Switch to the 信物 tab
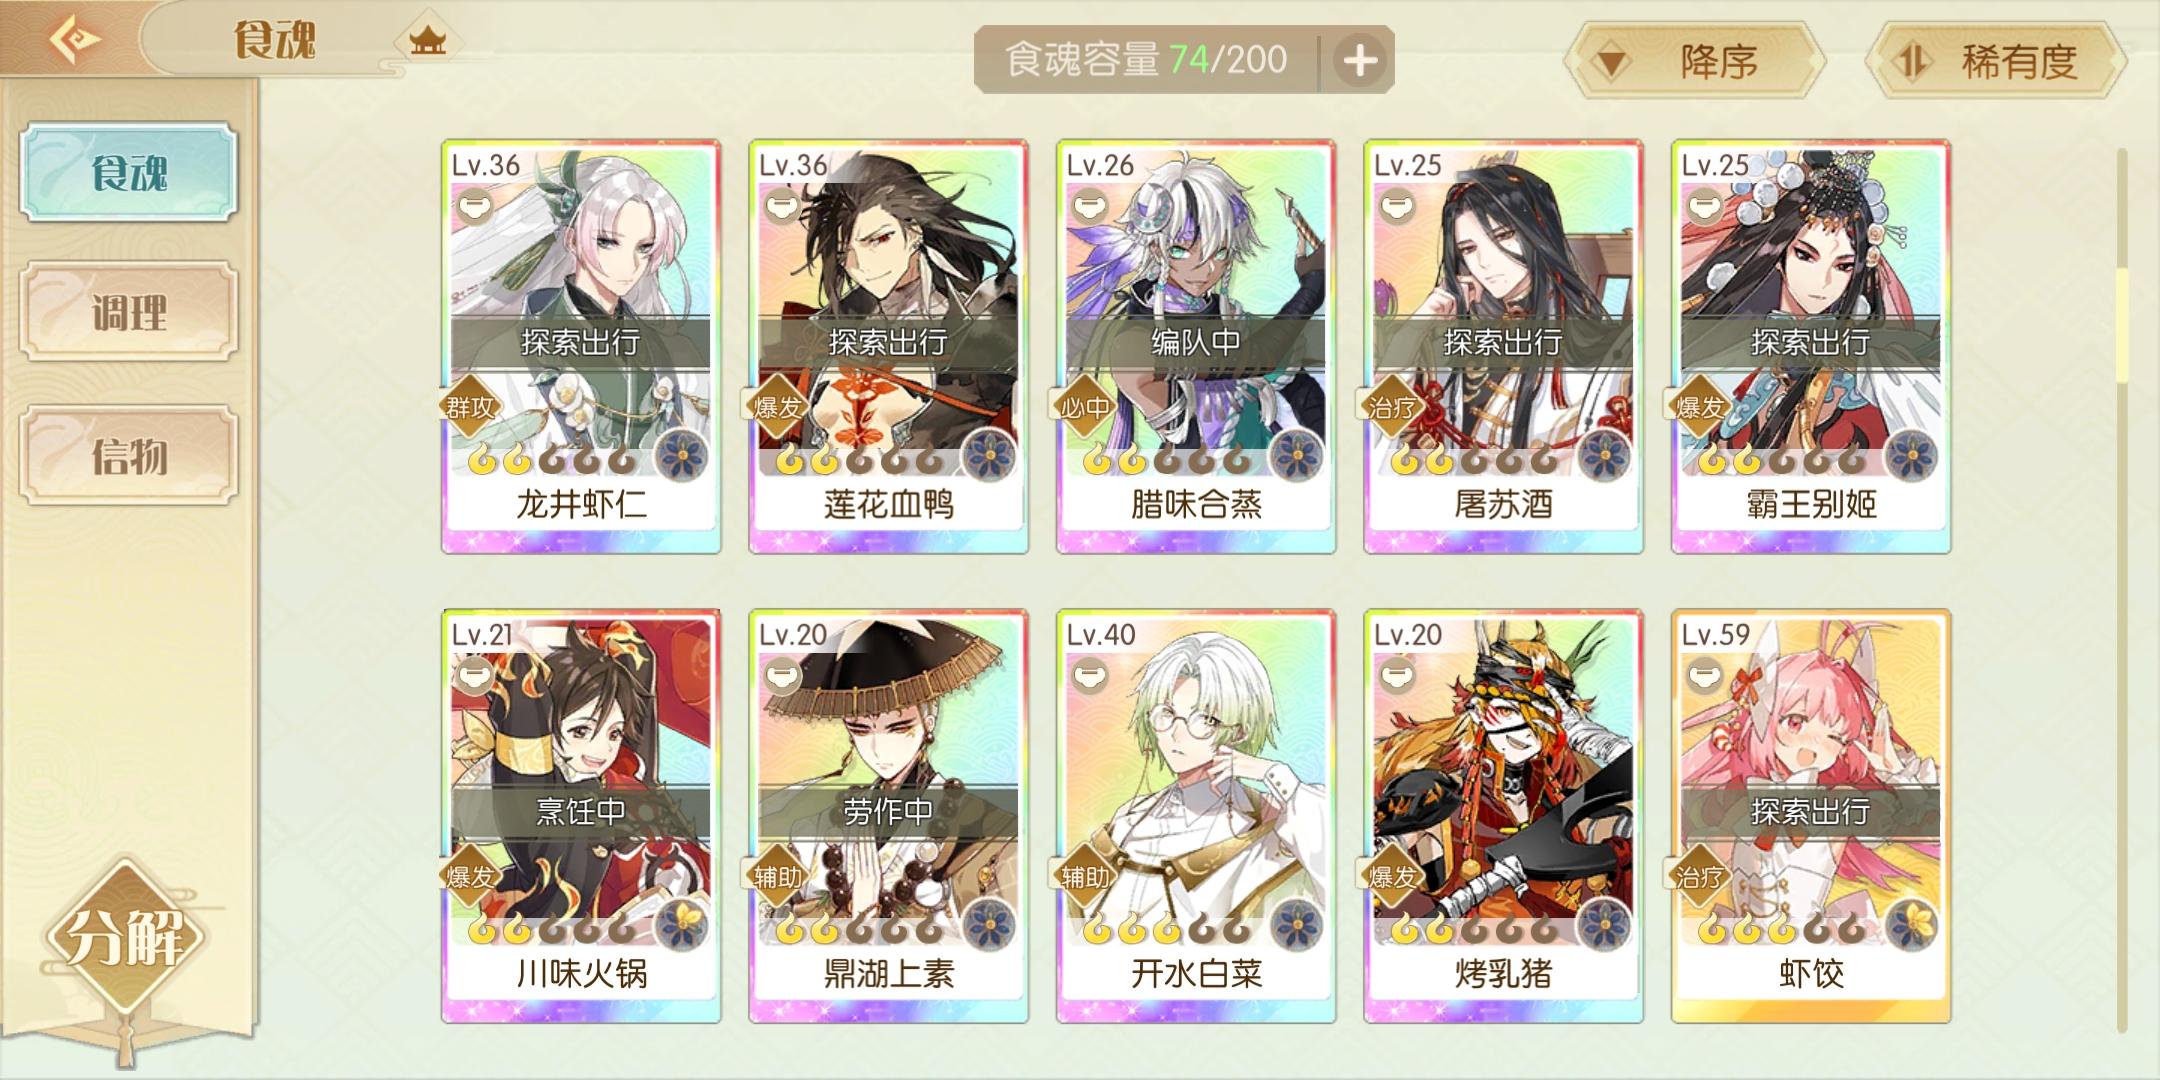Image resolution: width=2160 pixels, height=1080 pixels. tap(130, 456)
